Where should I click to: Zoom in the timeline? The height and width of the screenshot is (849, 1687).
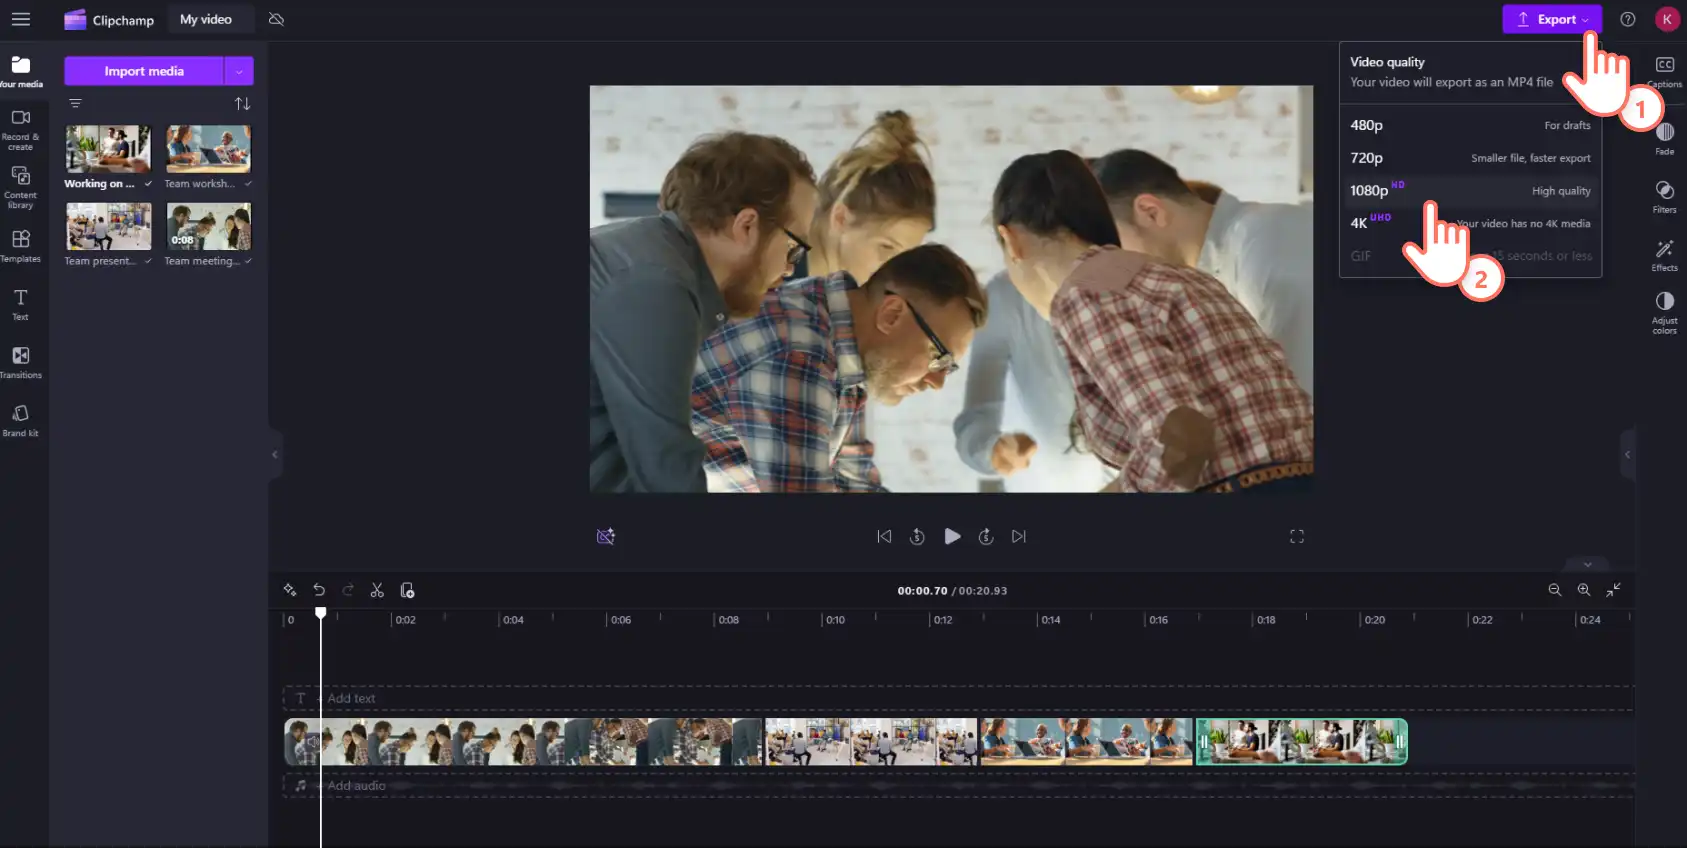[1584, 590]
